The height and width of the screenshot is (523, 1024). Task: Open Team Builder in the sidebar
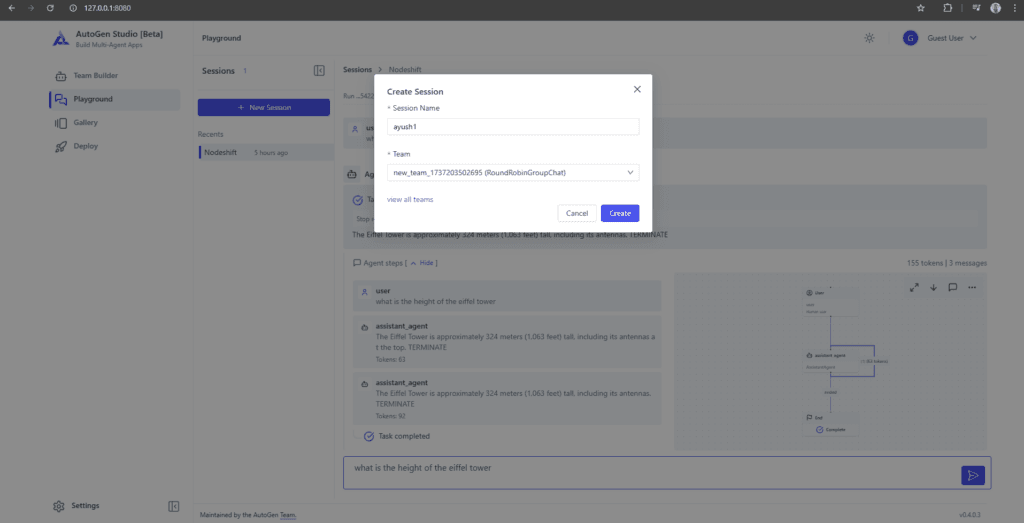pos(115,76)
